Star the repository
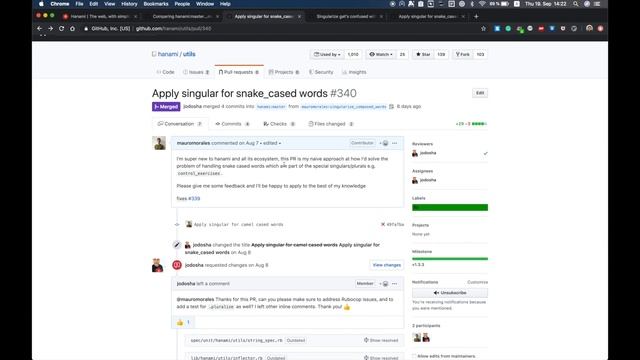This screenshot has height=360, width=640. tap(423, 54)
